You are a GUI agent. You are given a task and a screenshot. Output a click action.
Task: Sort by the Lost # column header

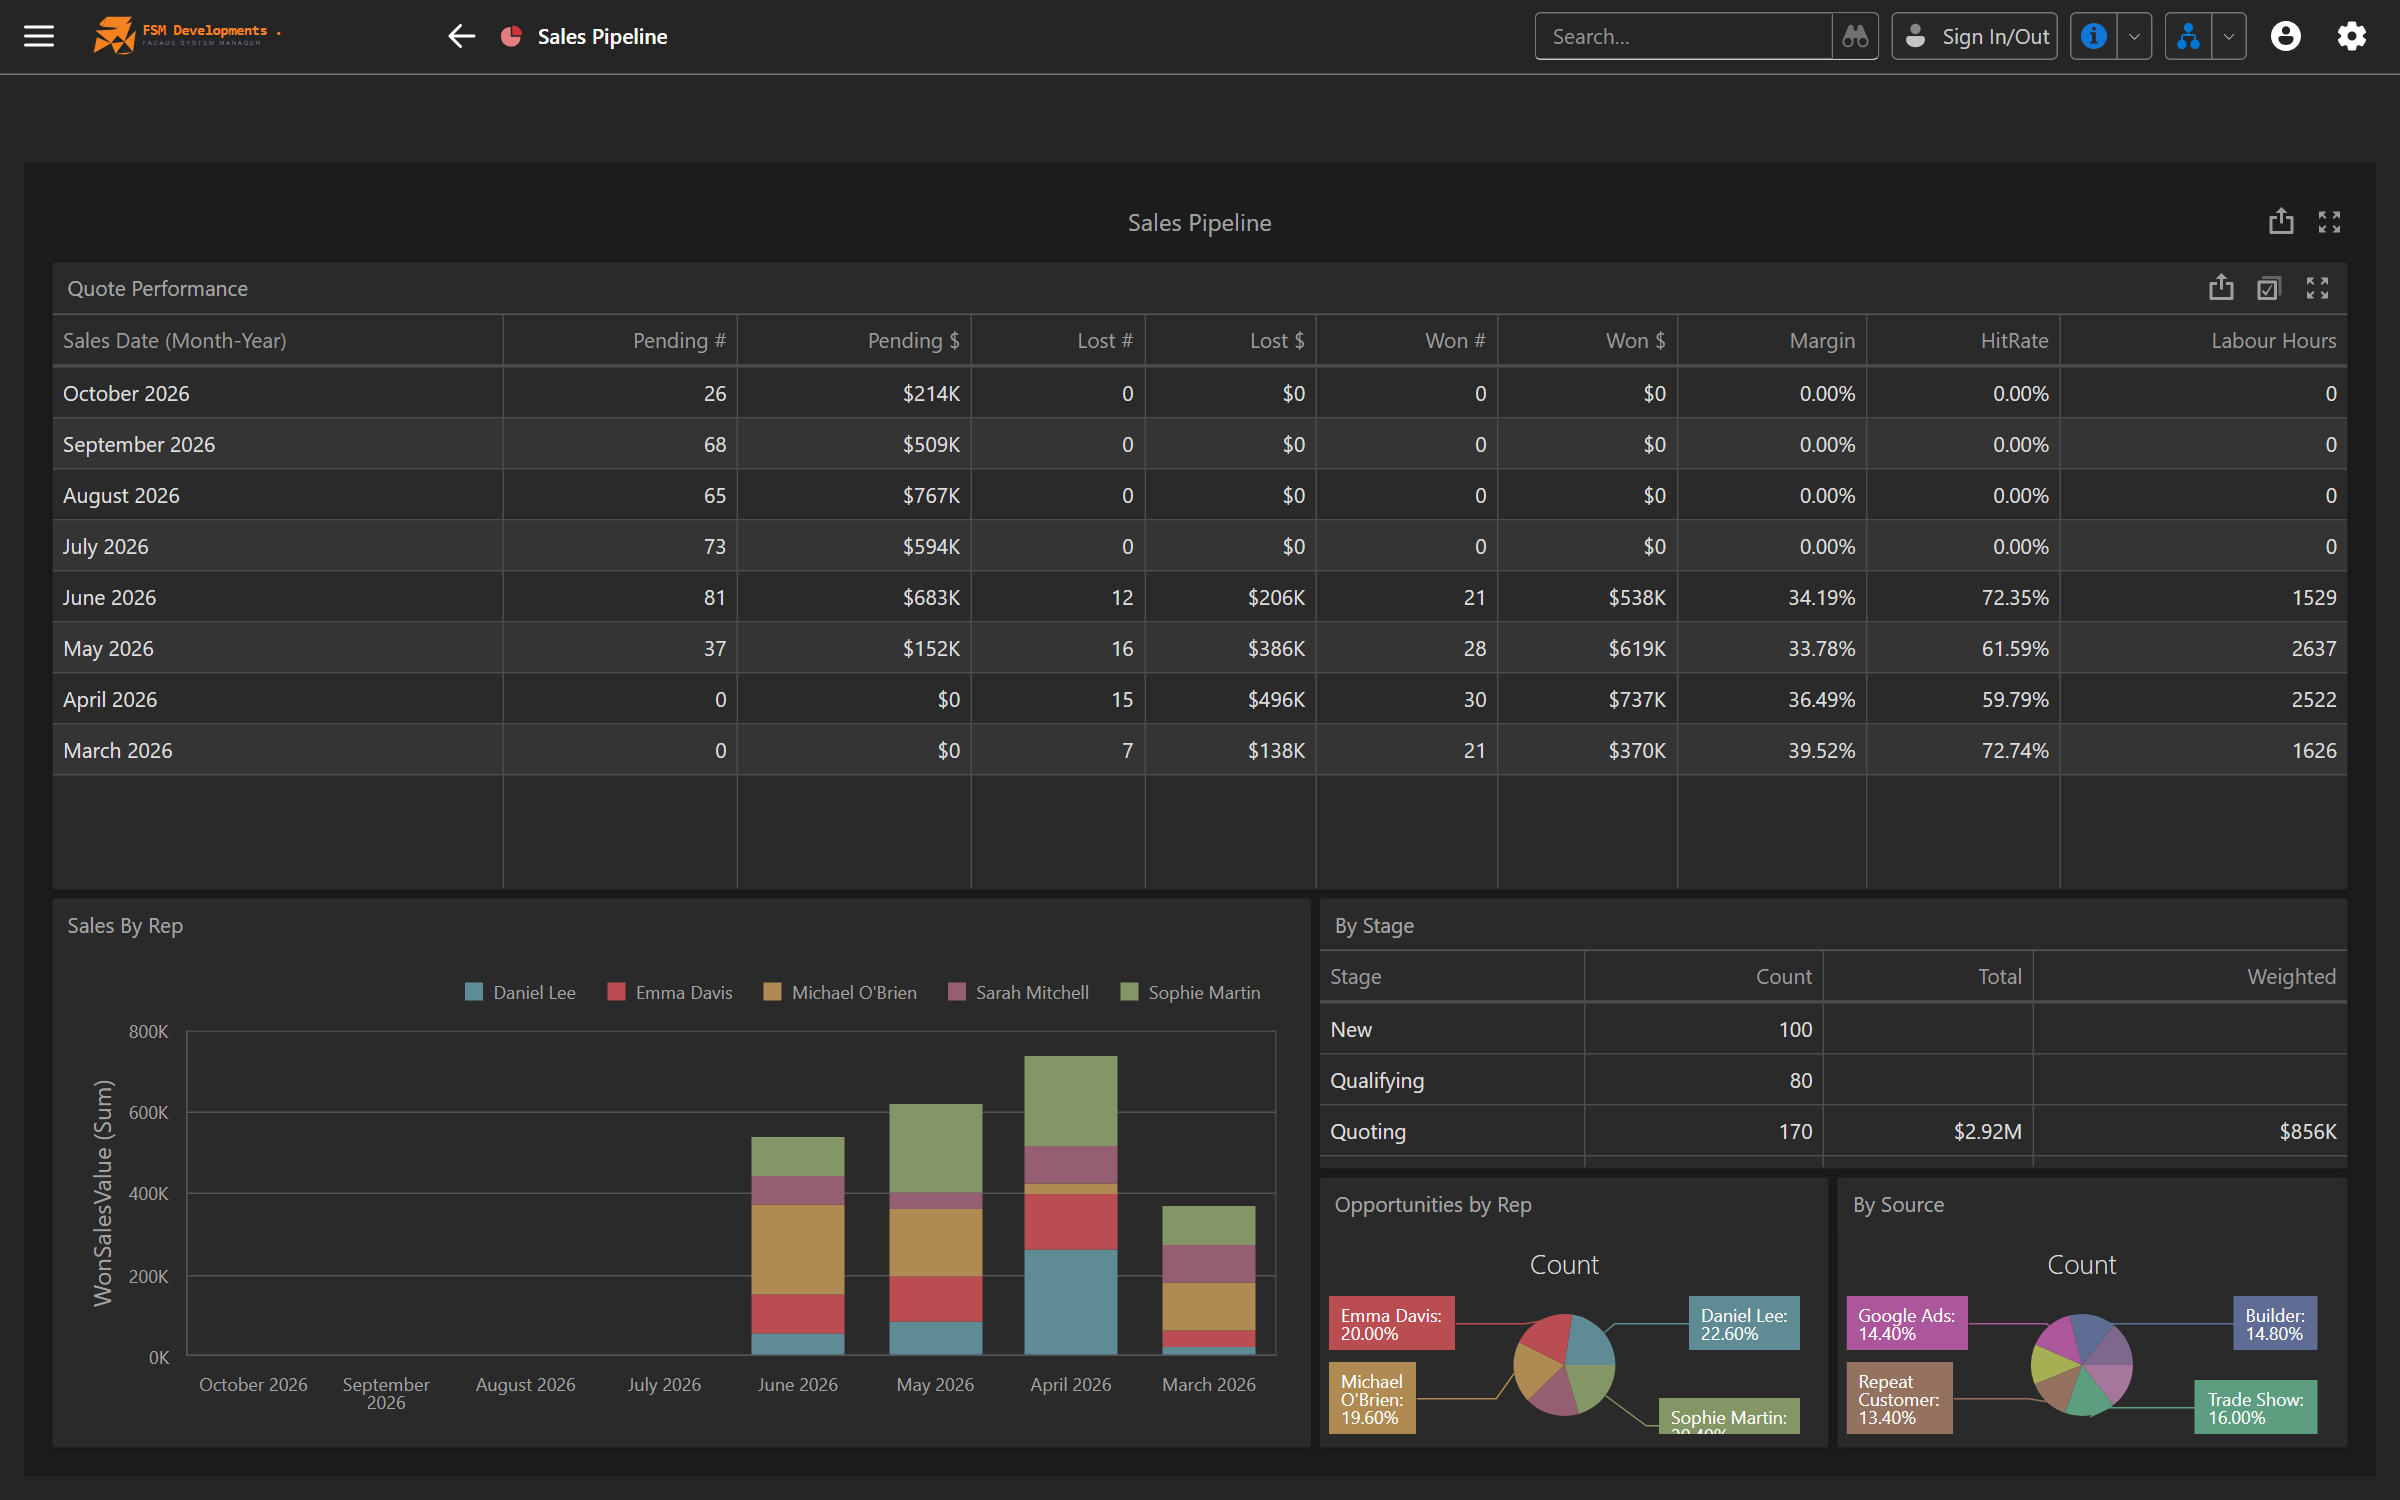pyautogui.click(x=1058, y=340)
